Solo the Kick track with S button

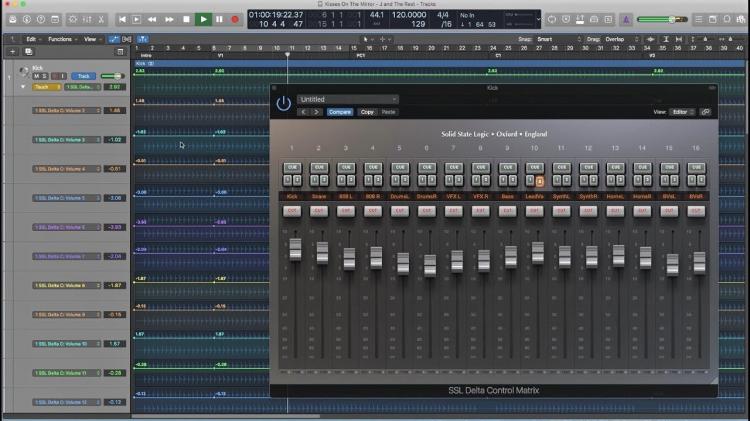click(x=45, y=76)
